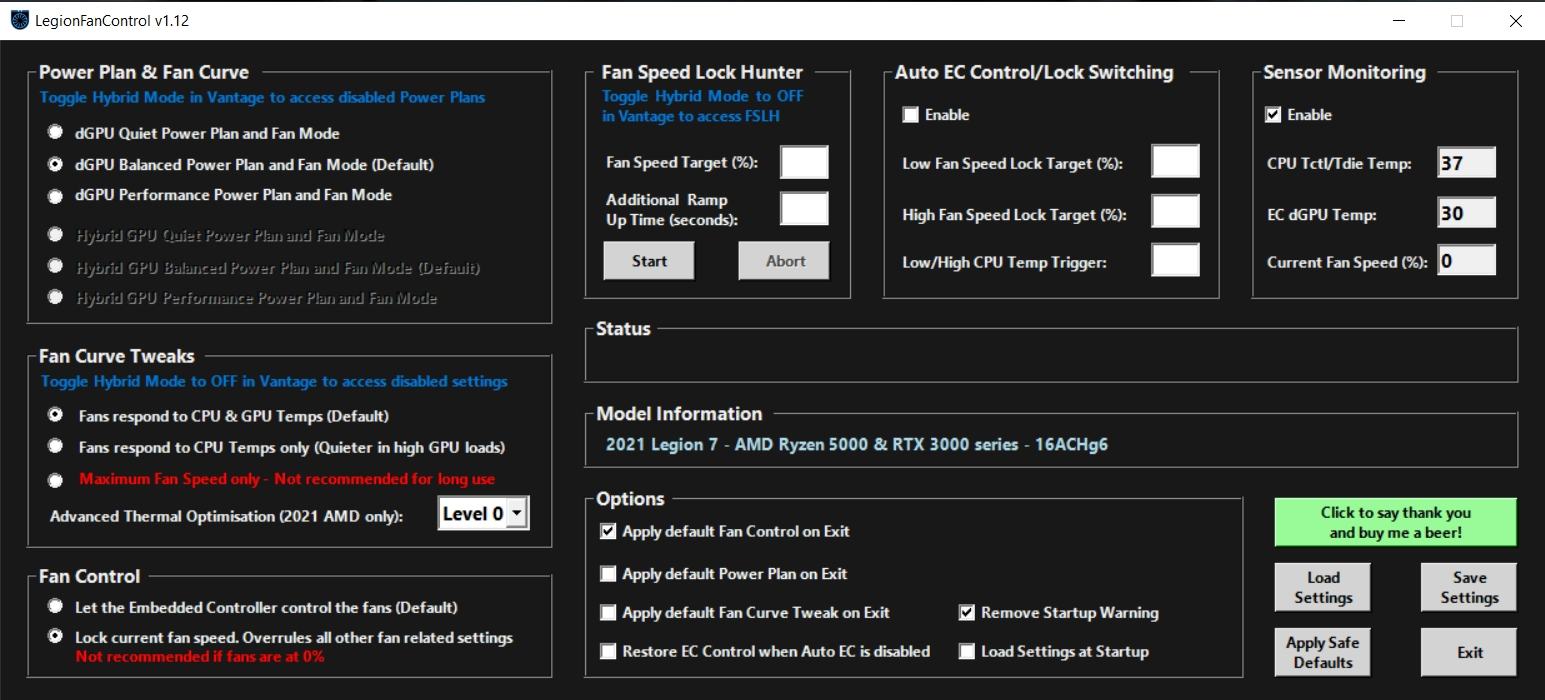Choose Fans respond to CPU Temps only

click(x=56, y=446)
